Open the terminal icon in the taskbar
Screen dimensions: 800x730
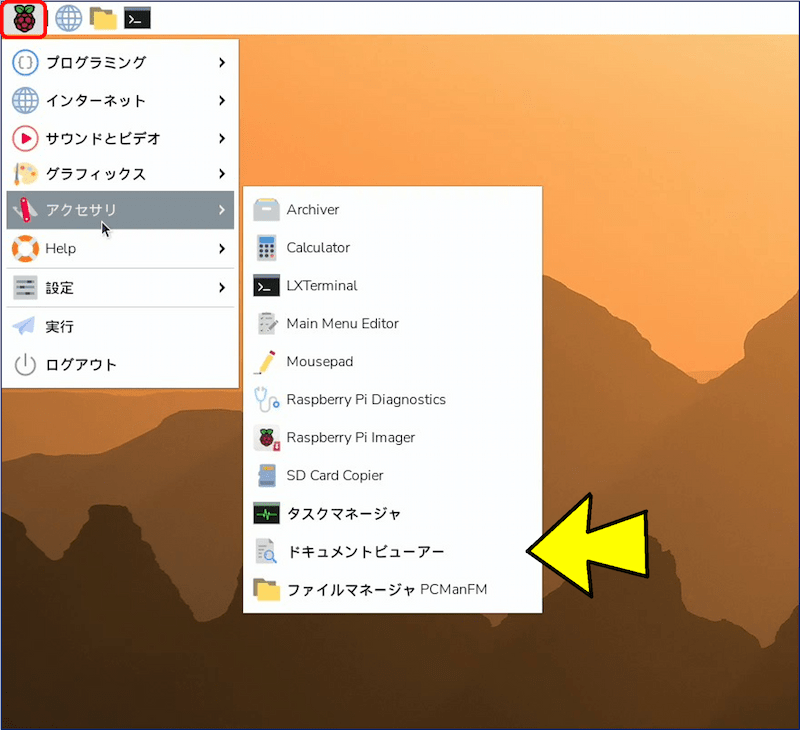(x=136, y=17)
